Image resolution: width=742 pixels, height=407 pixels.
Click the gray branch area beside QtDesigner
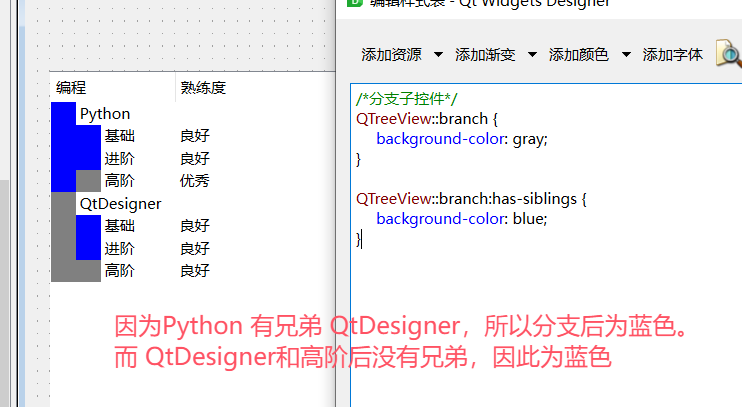click(63, 204)
